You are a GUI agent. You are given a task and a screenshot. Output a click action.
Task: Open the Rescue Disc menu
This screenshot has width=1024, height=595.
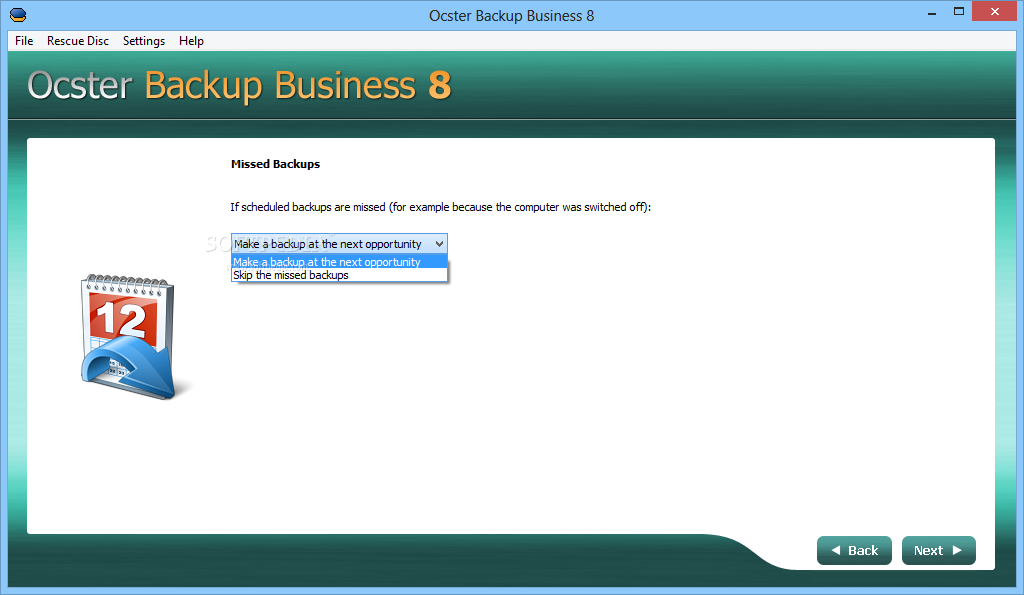tap(78, 40)
